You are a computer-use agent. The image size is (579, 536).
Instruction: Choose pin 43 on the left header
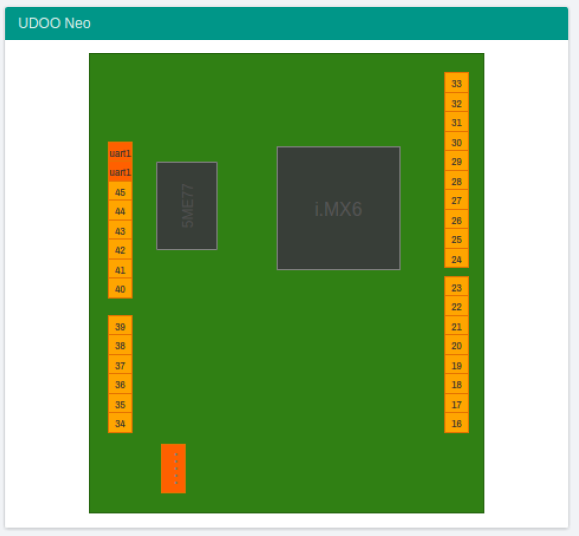point(120,230)
